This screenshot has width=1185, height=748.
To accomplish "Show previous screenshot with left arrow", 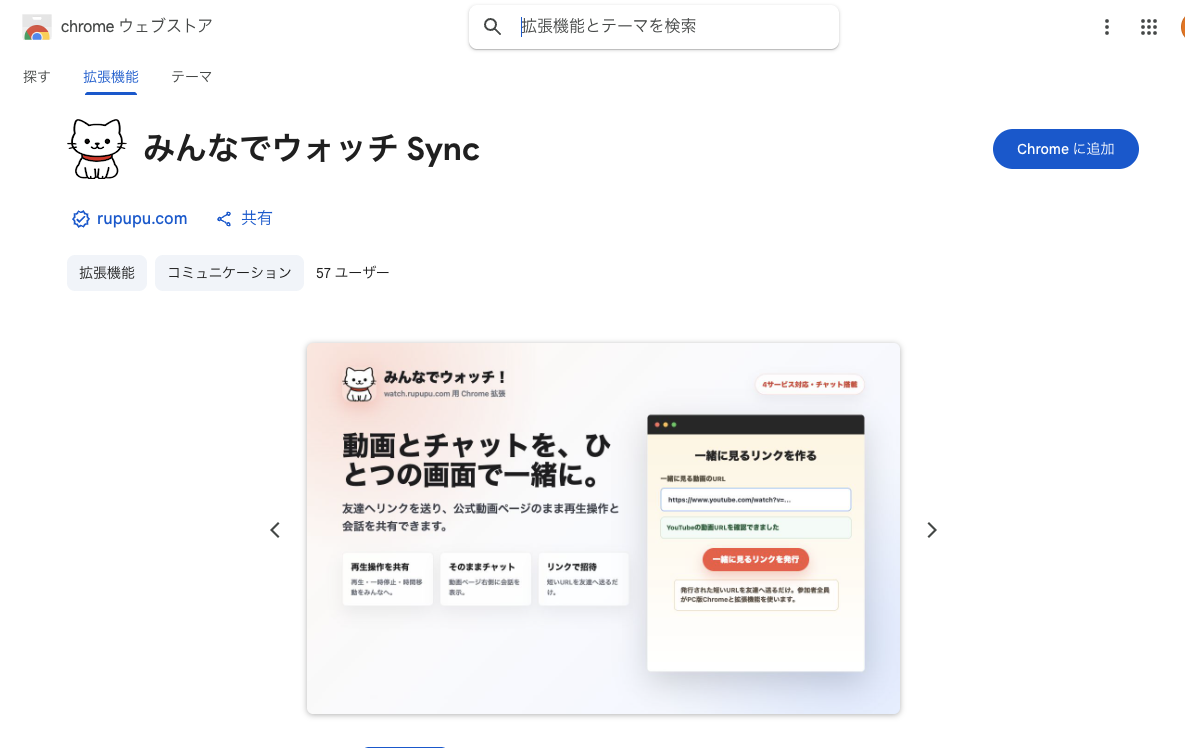I will [275, 530].
